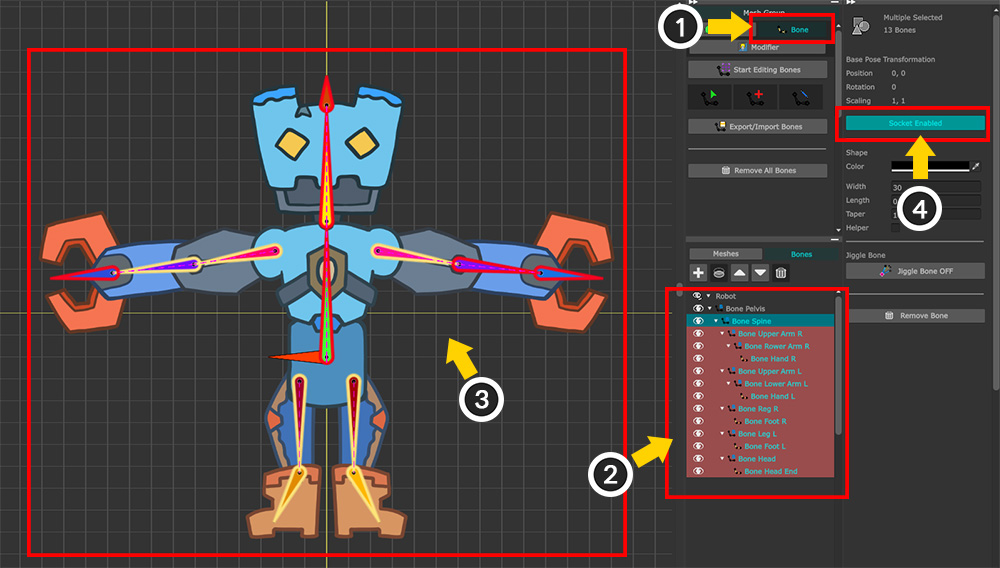
Task: Pick the bone link tool with blue line
Action: (x=802, y=97)
